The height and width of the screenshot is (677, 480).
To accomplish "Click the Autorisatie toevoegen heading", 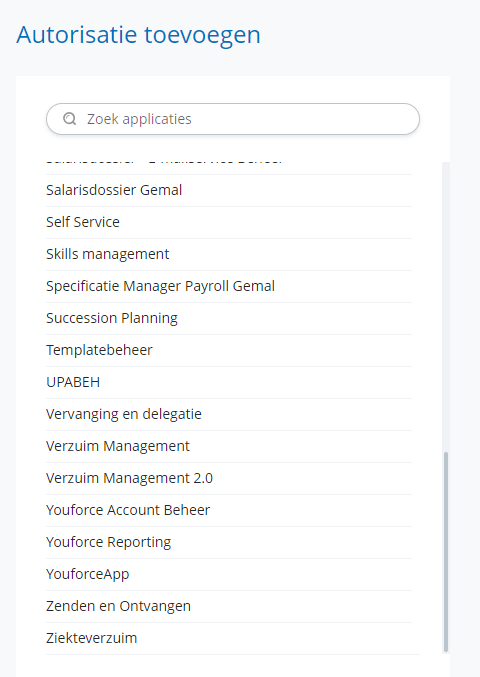I will pyautogui.click(x=139, y=35).
